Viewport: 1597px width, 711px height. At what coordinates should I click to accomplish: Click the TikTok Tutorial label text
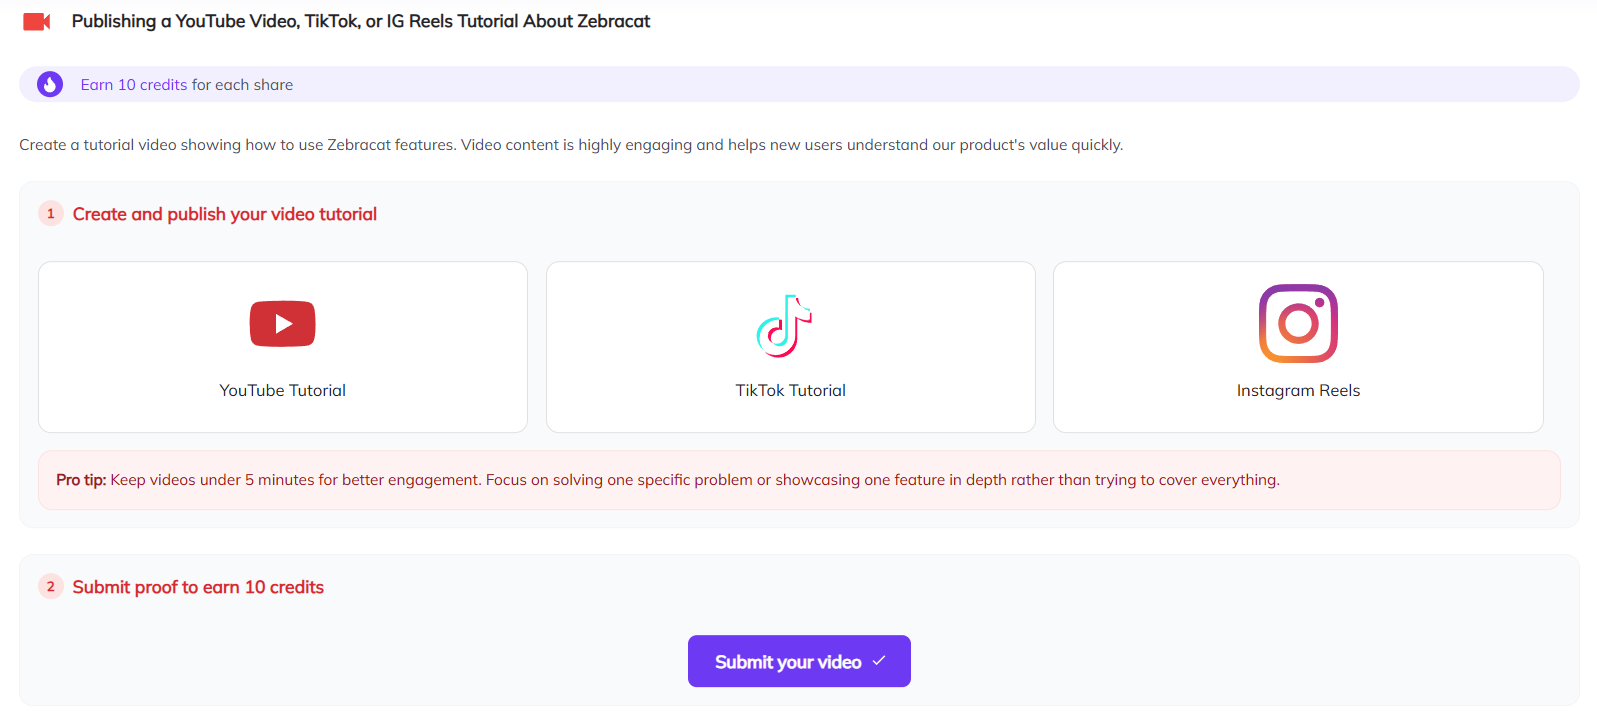click(x=791, y=391)
